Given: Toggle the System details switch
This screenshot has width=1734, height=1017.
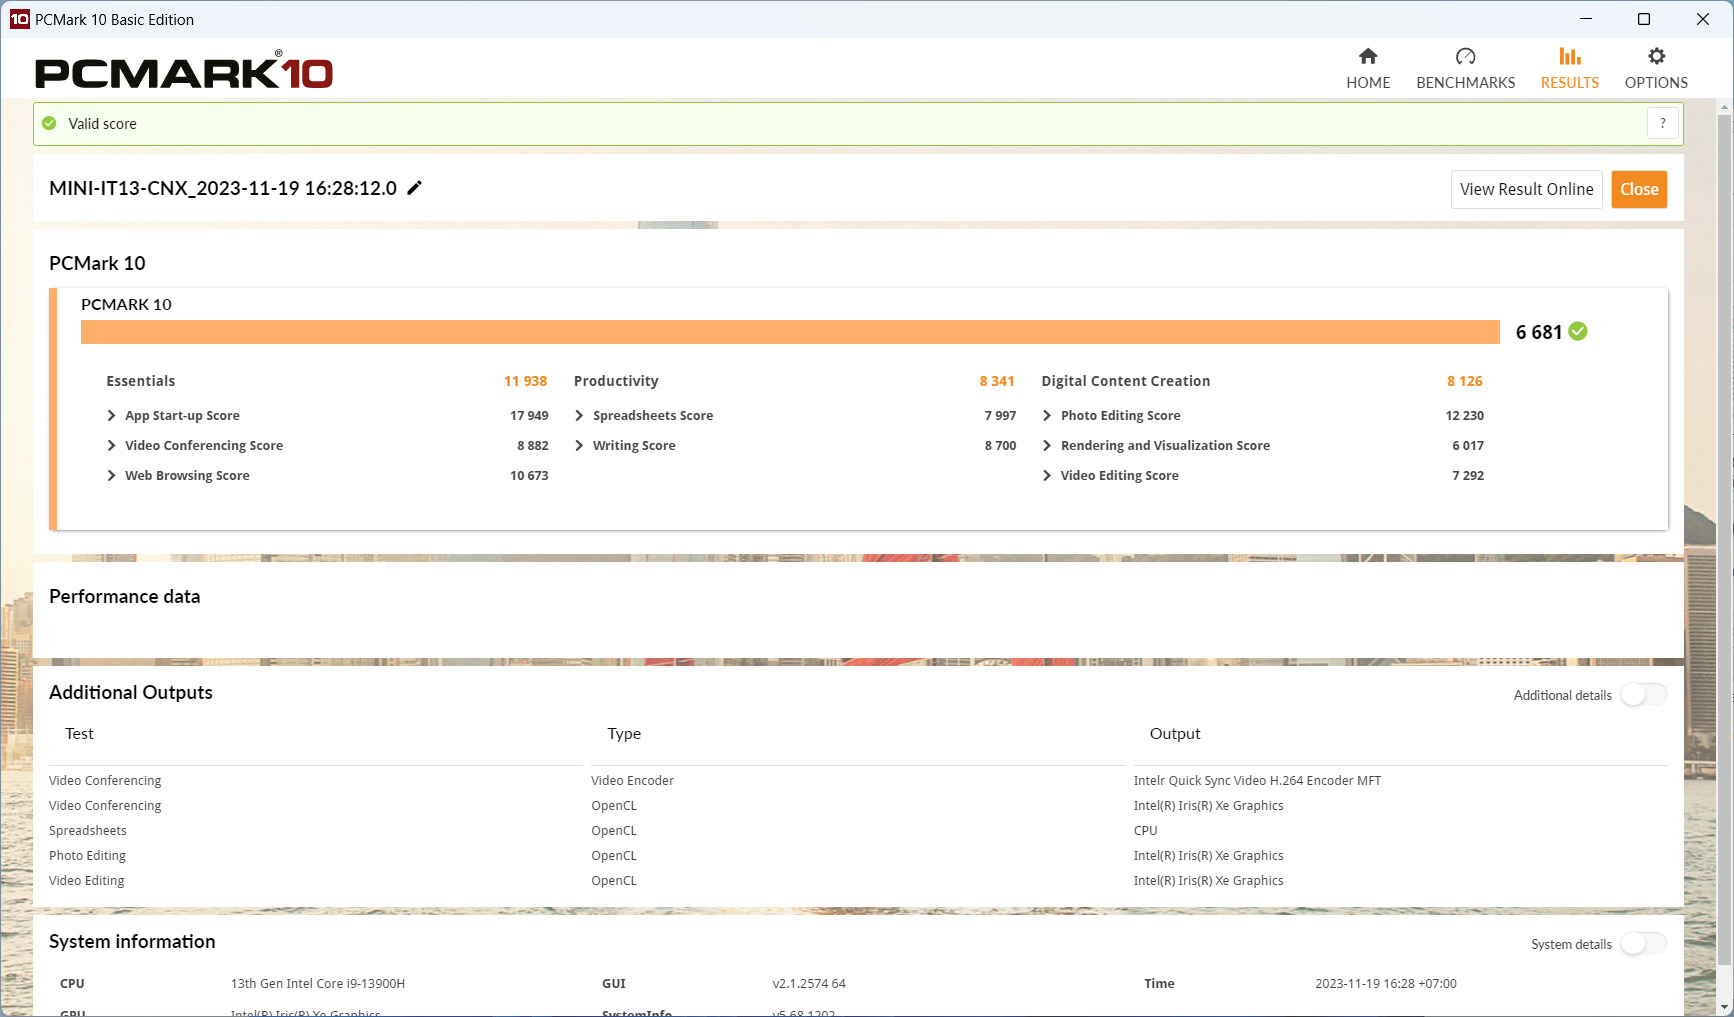Looking at the screenshot, I should pos(1643,943).
